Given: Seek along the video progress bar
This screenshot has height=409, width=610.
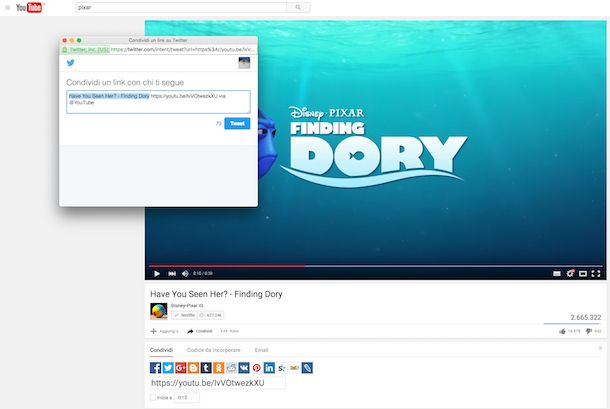Looking at the screenshot, I should coord(375,266).
